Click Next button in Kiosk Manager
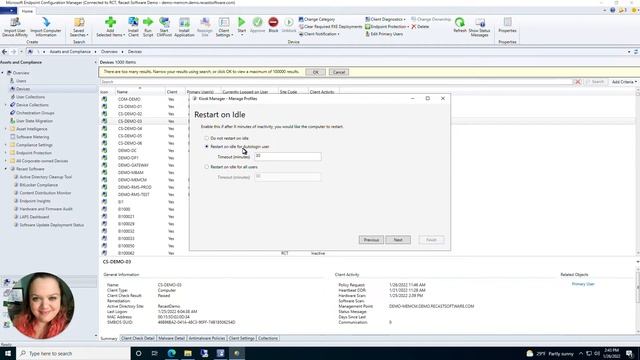The image size is (640, 360). [398, 240]
